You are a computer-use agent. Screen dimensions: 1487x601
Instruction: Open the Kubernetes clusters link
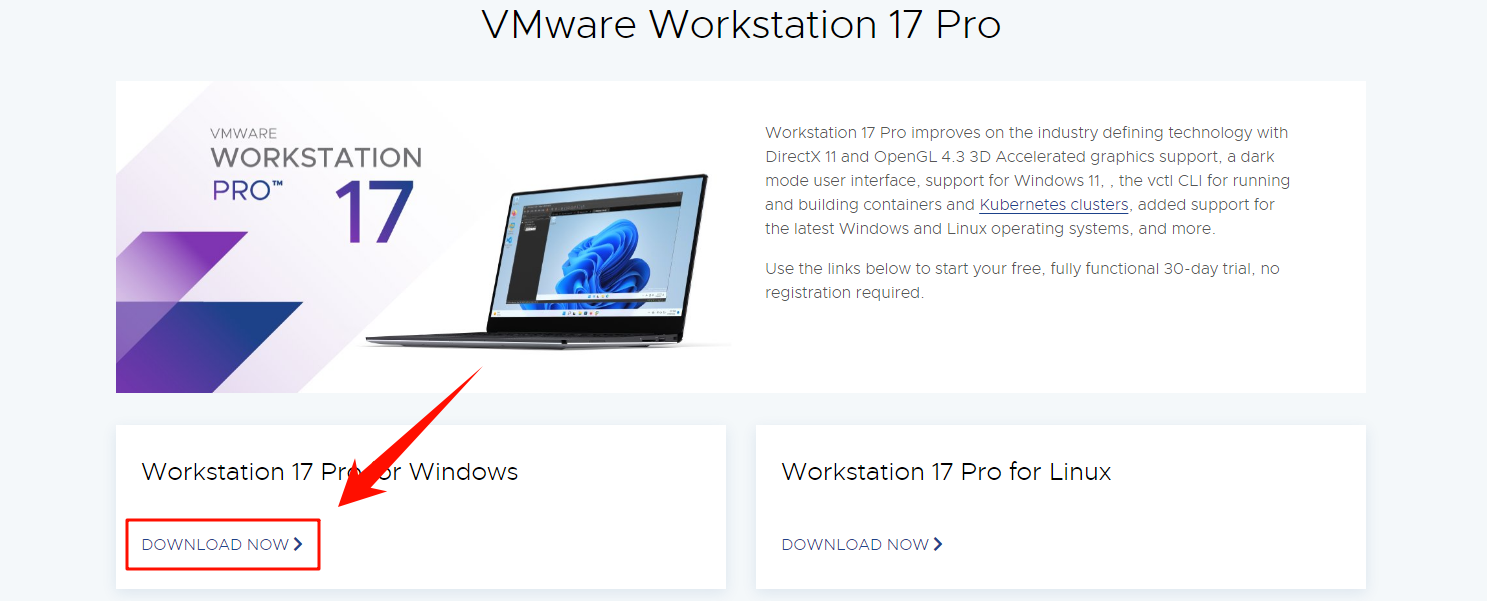(1054, 205)
